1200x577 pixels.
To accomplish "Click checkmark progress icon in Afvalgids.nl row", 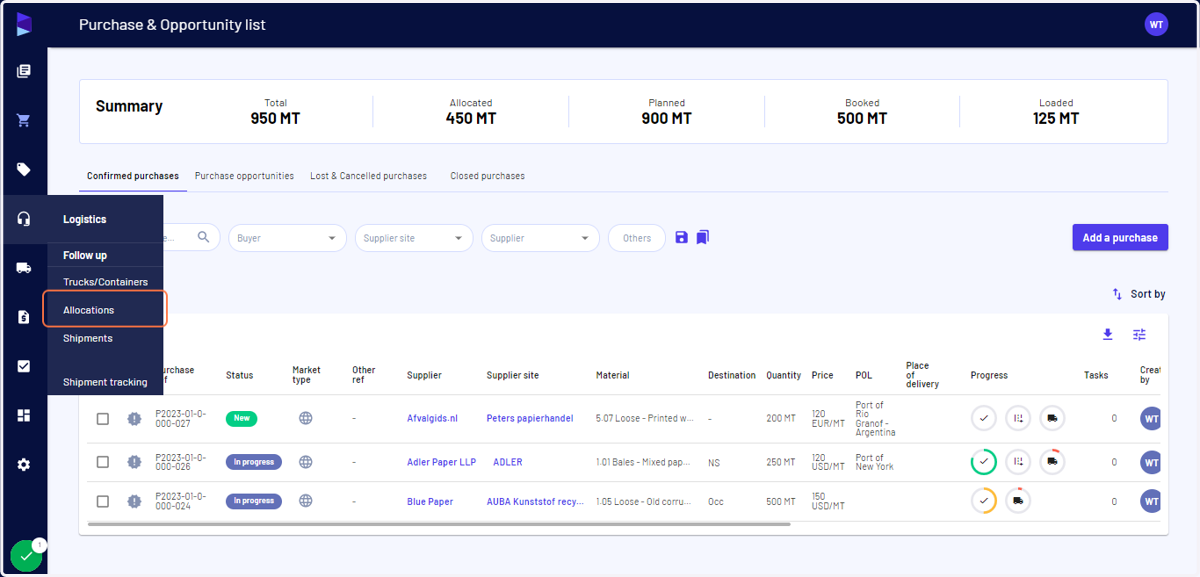I will (984, 418).
